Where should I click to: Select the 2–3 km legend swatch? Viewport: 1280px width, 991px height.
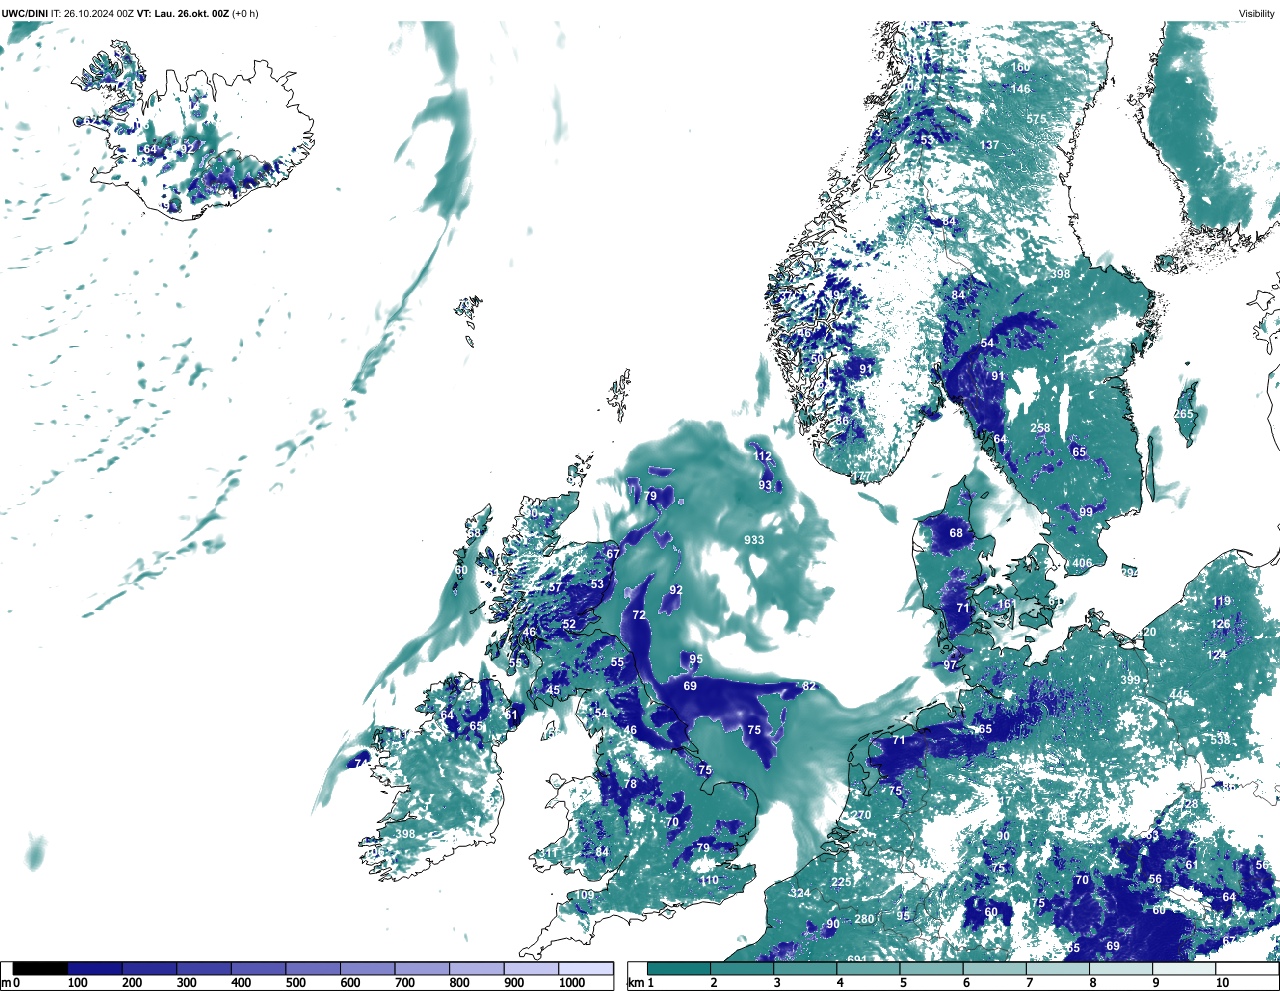point(742,968)
